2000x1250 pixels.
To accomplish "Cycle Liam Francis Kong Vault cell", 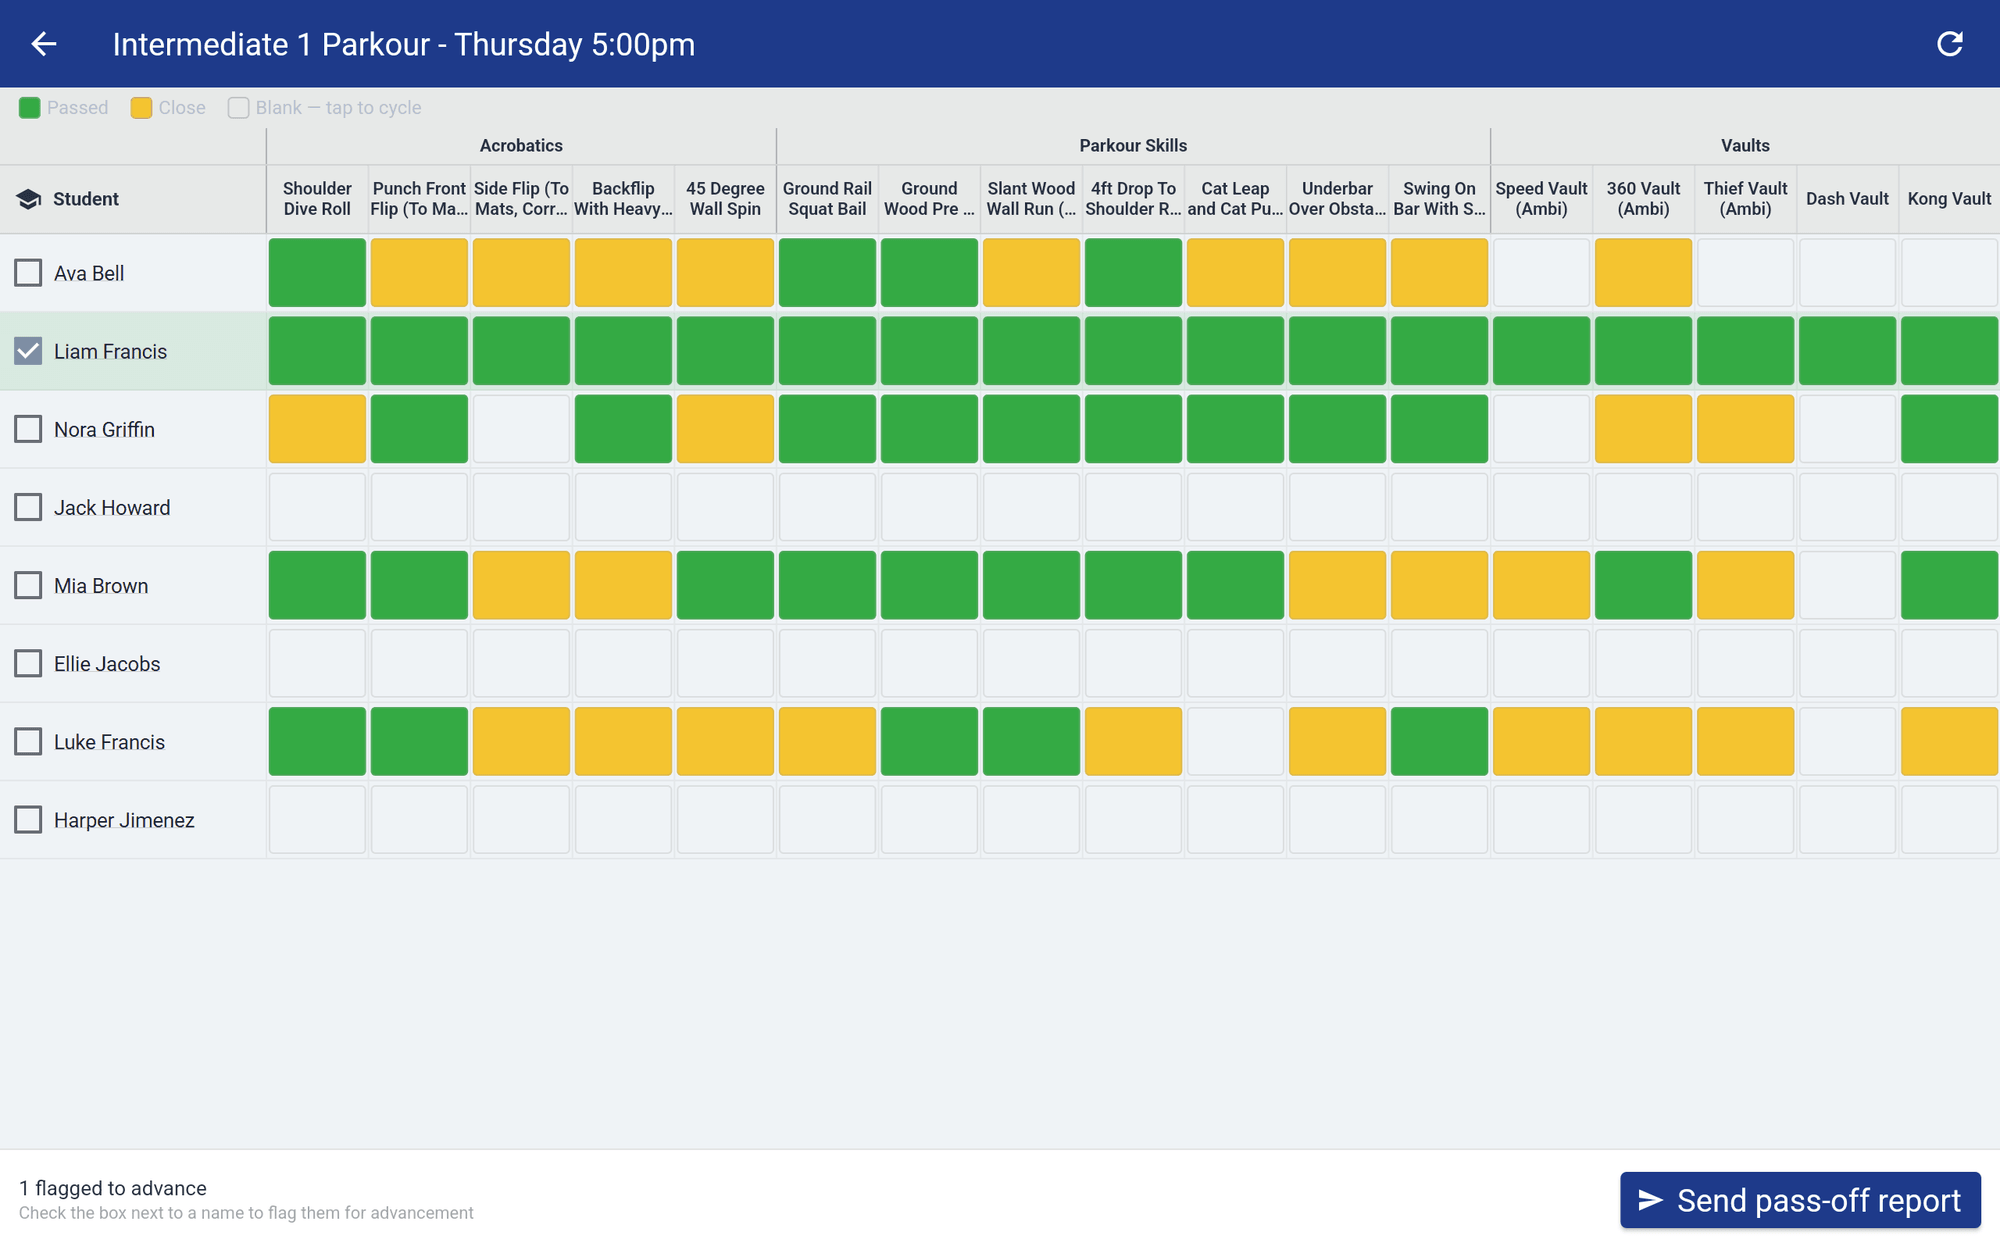I will click(1949, 351).
